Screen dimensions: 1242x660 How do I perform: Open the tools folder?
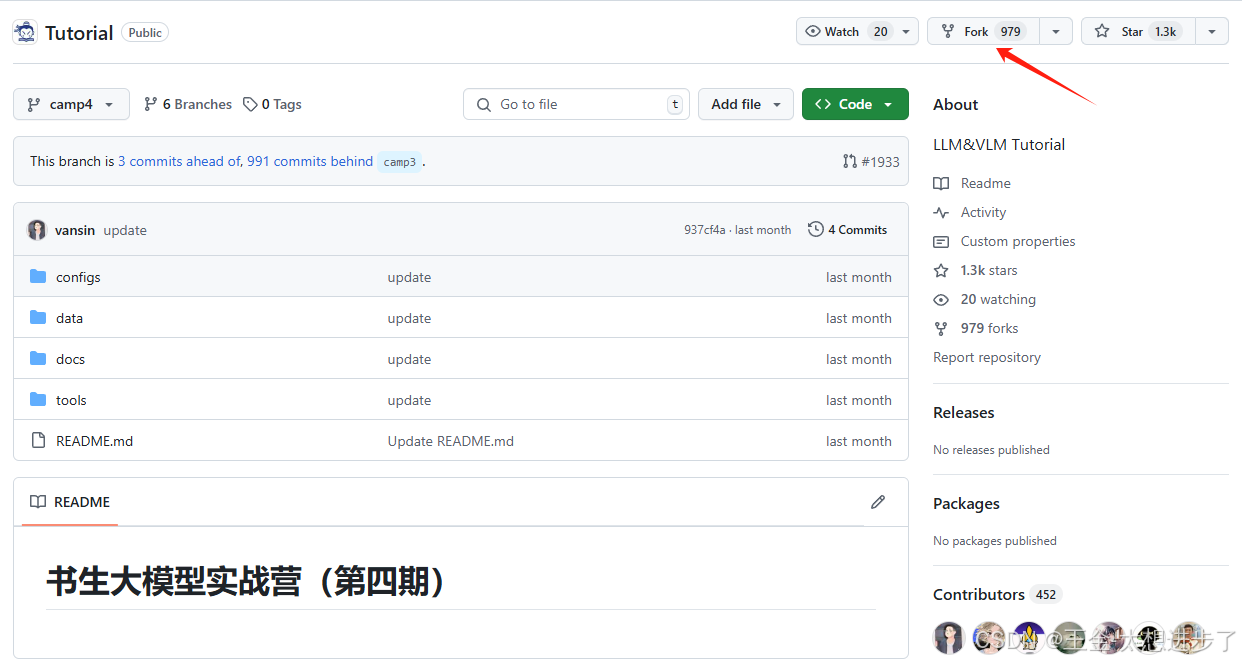point(71,400)
